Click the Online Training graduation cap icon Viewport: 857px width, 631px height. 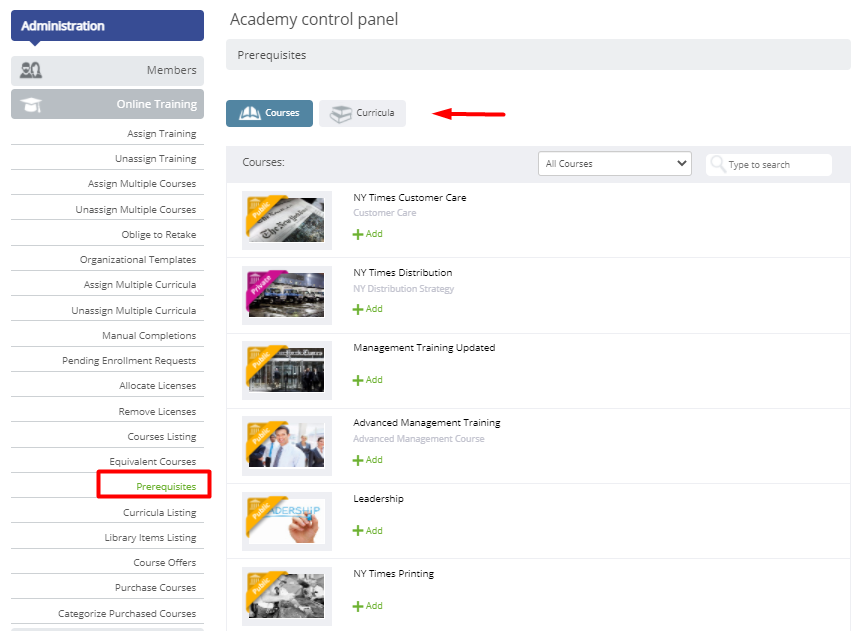coord(31,104)
